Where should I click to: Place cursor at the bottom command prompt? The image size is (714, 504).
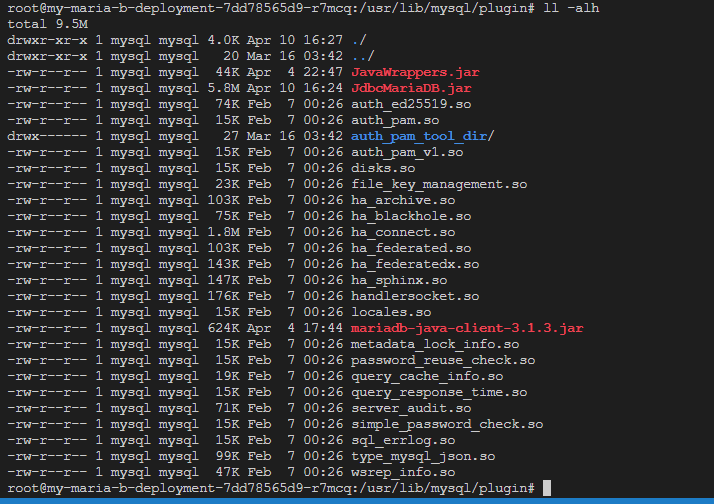(545, 488)
